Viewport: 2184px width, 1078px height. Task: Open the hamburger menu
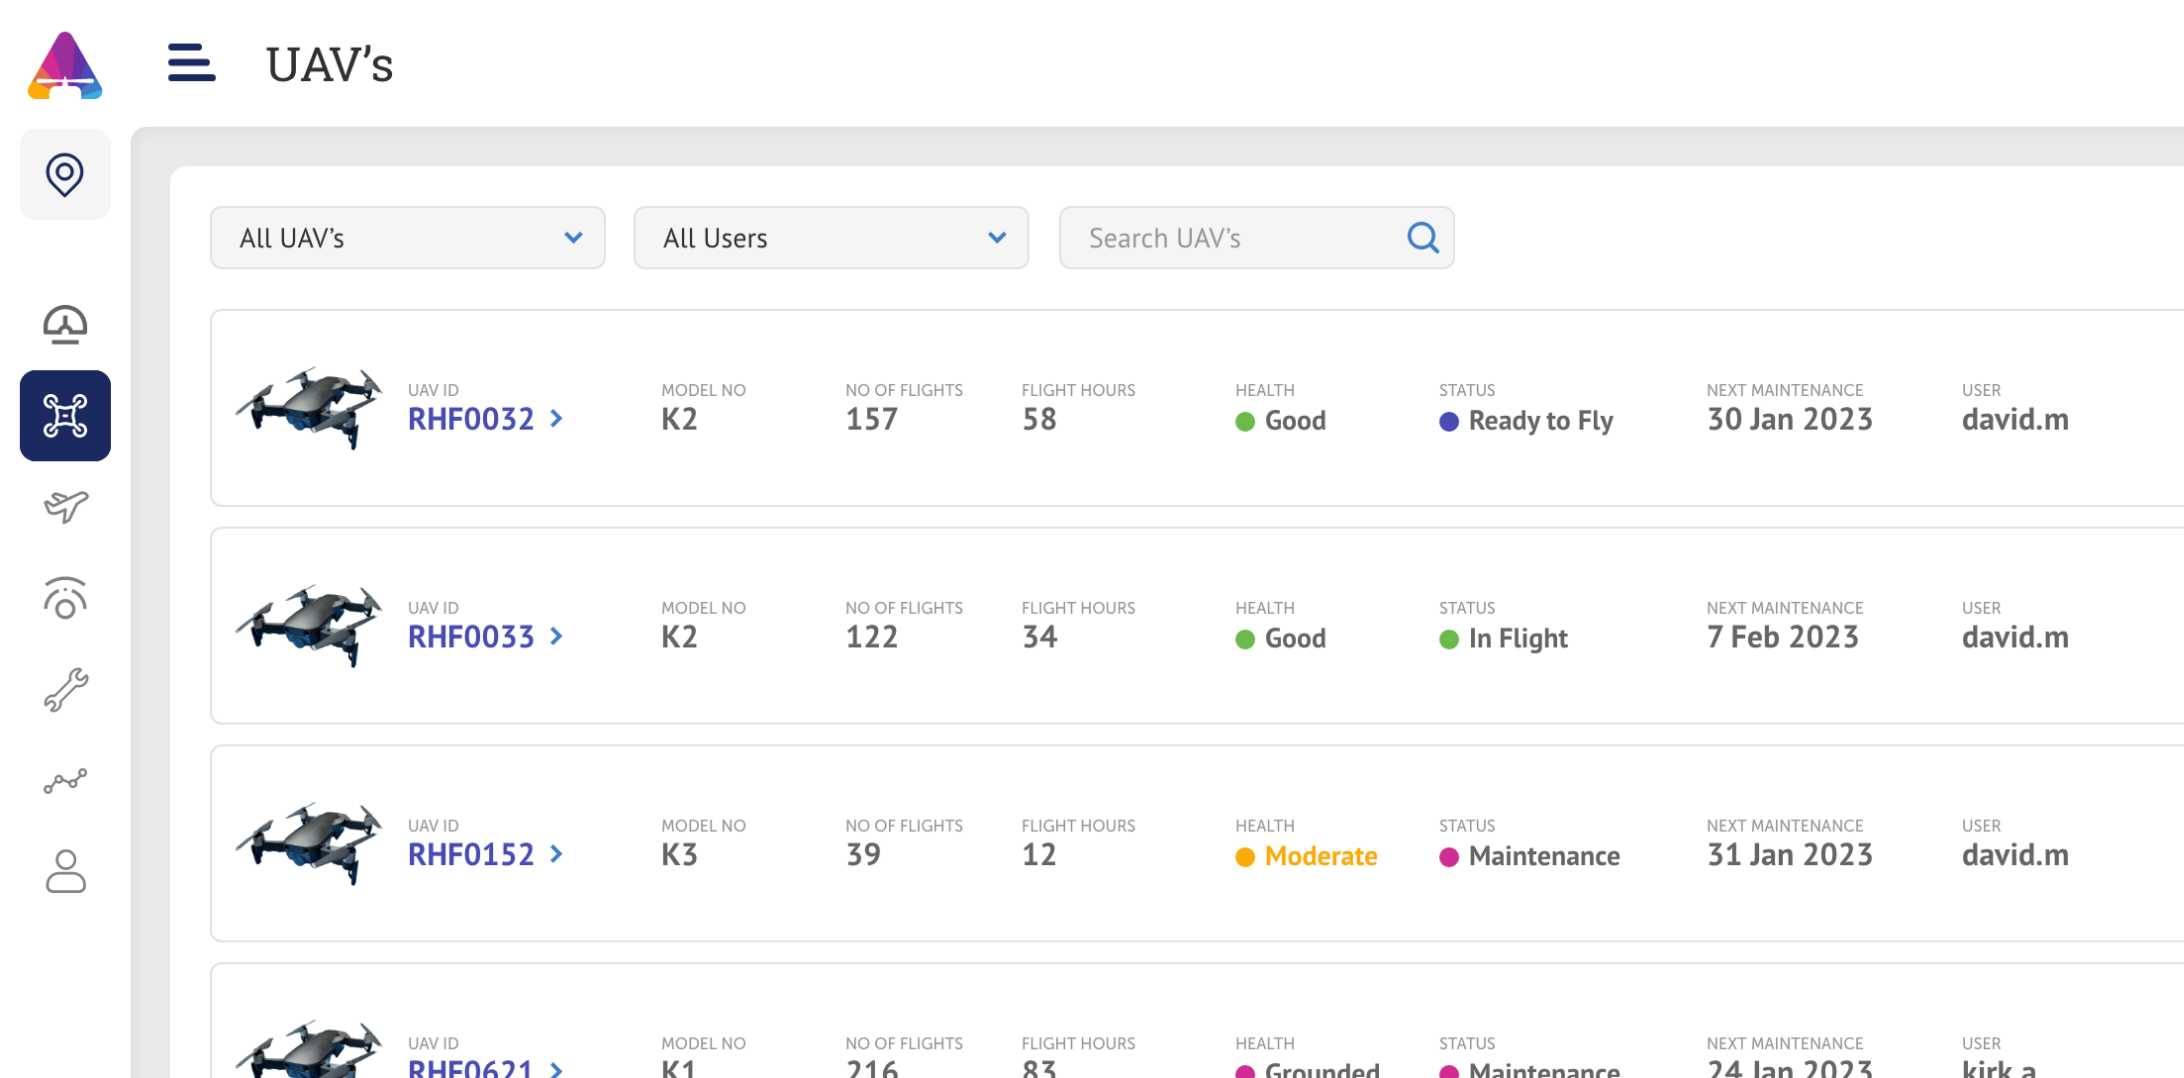[x=191, y=63]
